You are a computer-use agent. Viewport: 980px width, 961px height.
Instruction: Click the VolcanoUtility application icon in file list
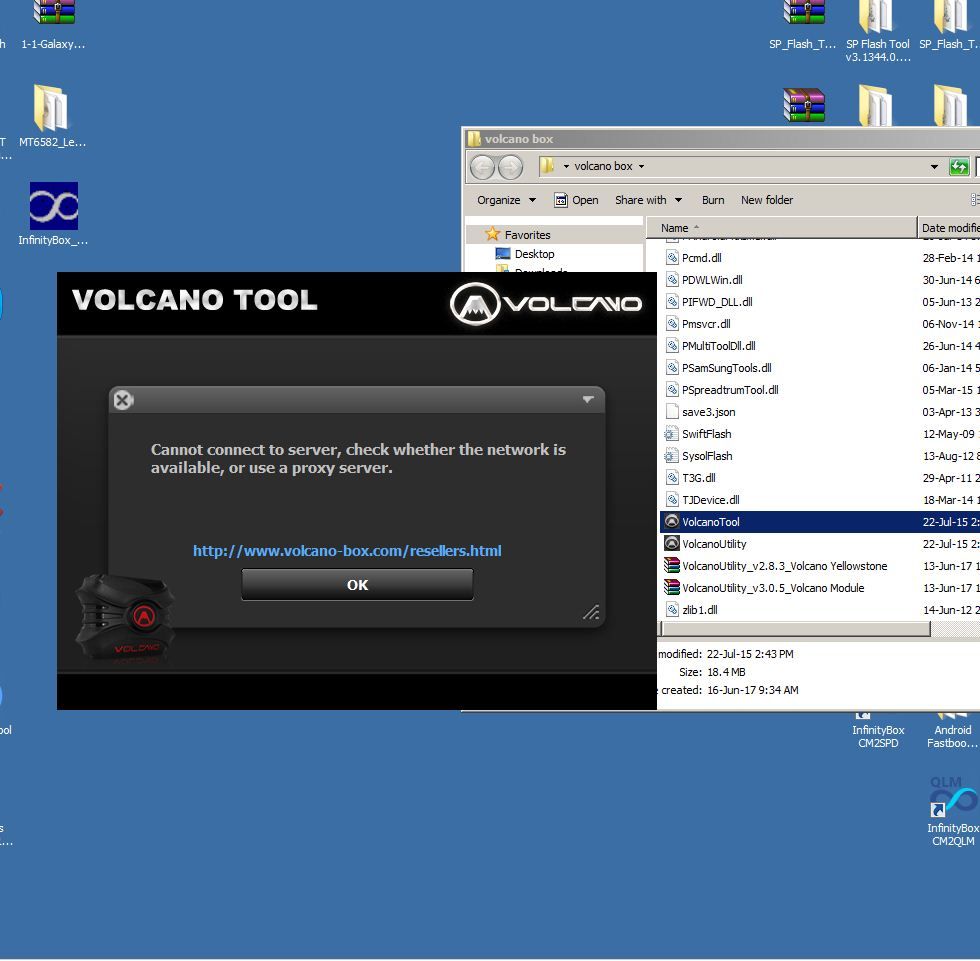pyautogui.click(x=672, y=544)
